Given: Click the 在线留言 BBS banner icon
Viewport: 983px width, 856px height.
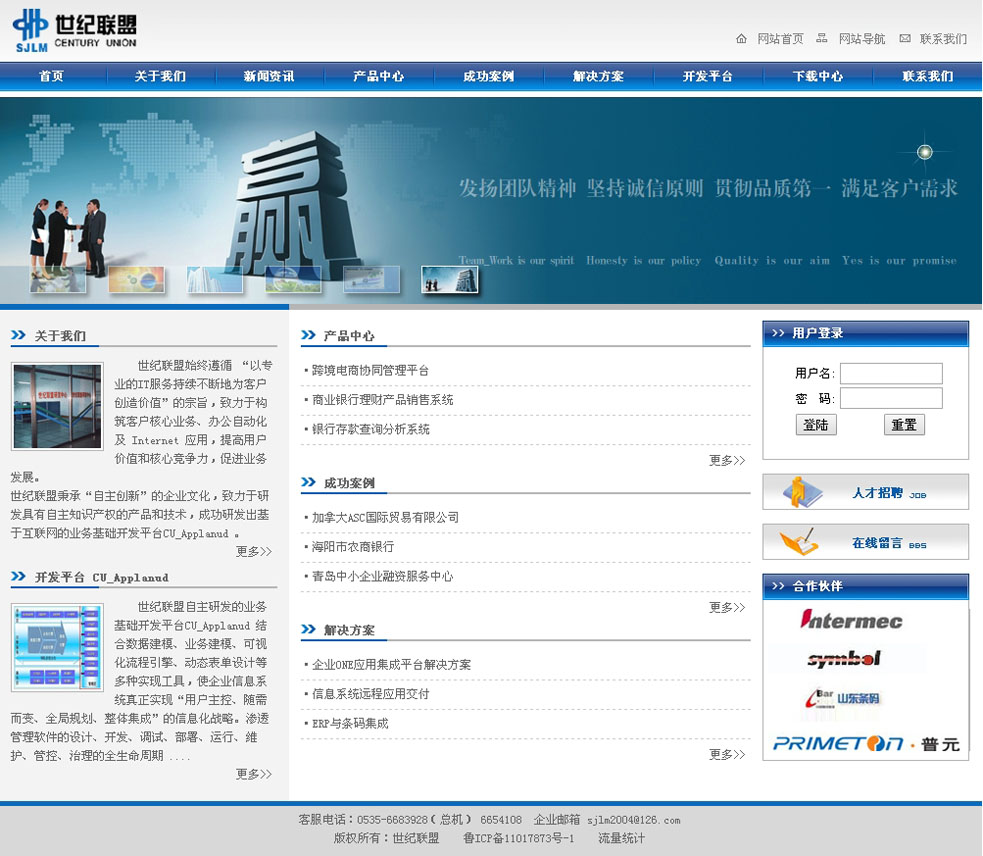Looking at the screenshot, I should 799,542.
